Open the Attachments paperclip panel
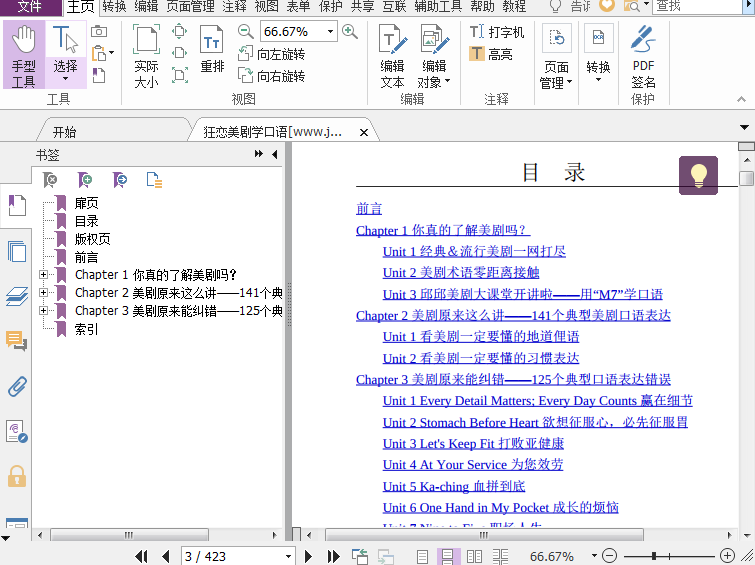 pyautogui.click(x=17, y=386)
